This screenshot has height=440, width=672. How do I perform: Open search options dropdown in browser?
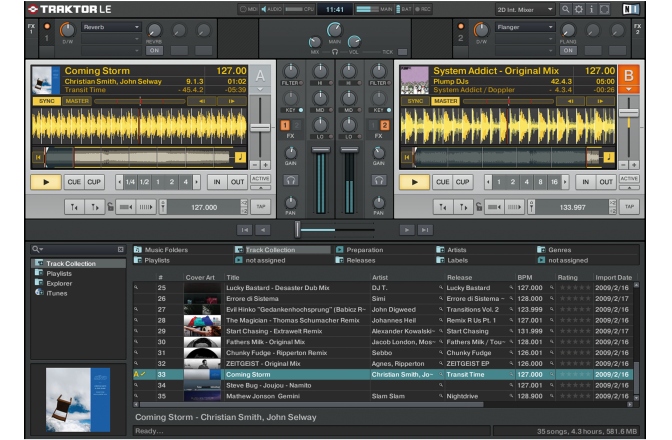(37, 249)
